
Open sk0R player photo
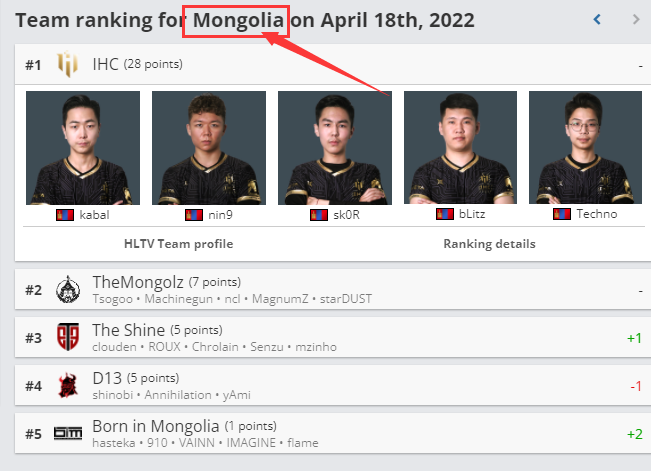[x=335, y=148]
